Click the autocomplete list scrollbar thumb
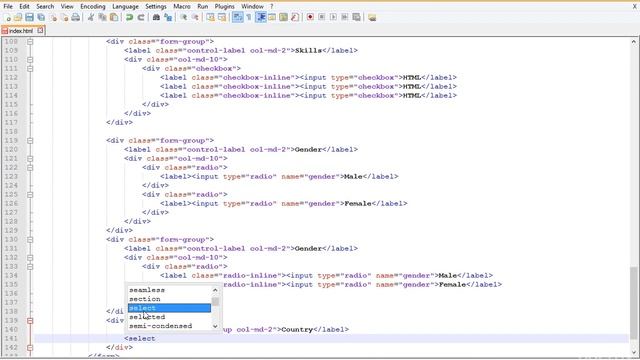Screen dimensions: 640x360 pyautogui.click(x=215, y=302)
